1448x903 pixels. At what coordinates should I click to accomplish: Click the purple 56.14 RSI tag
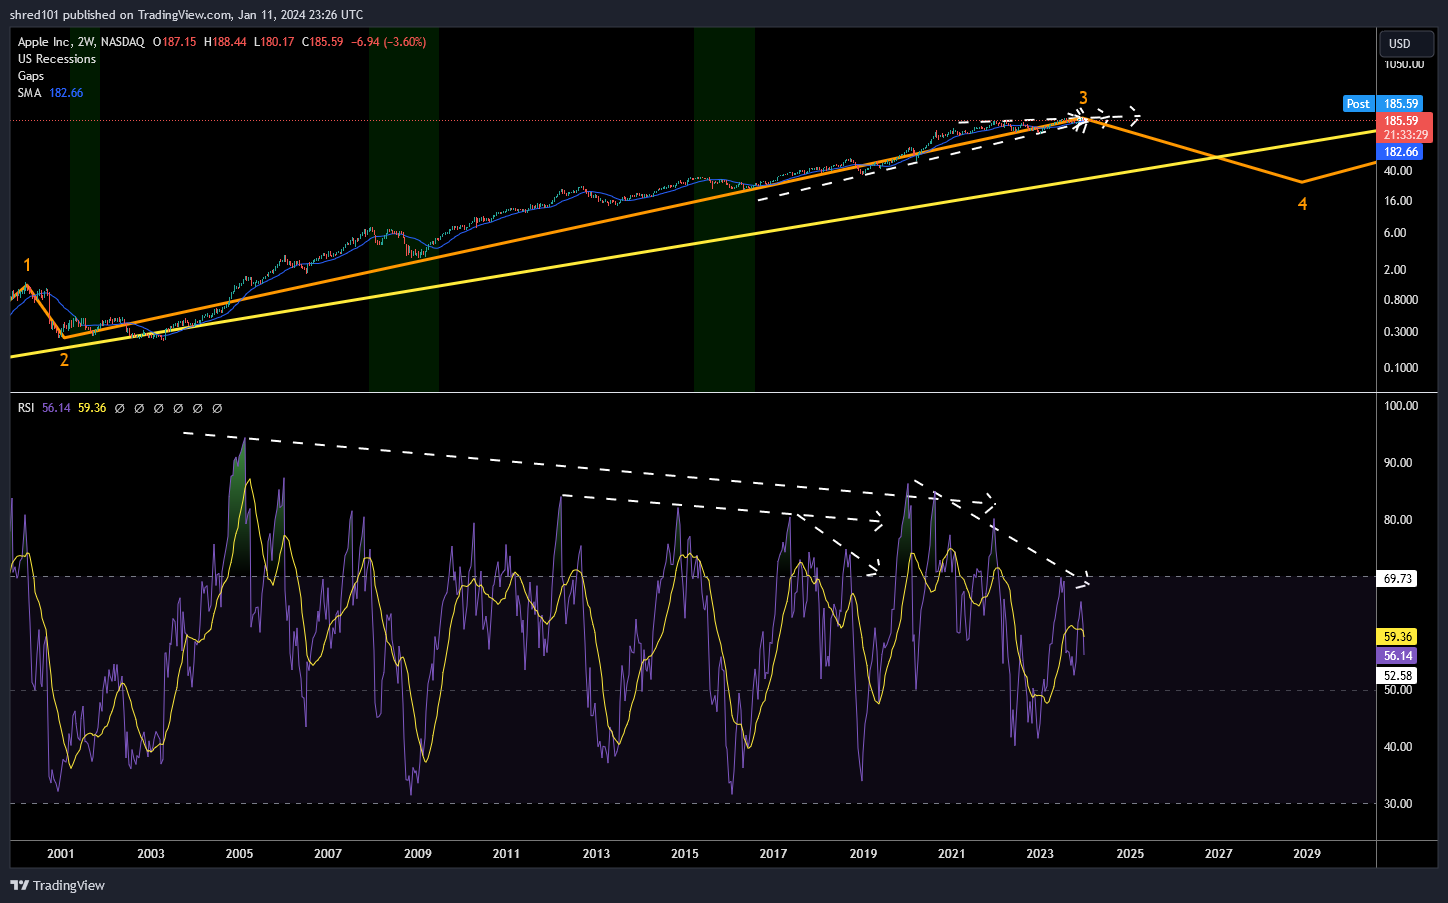(x=1397, y=656)
